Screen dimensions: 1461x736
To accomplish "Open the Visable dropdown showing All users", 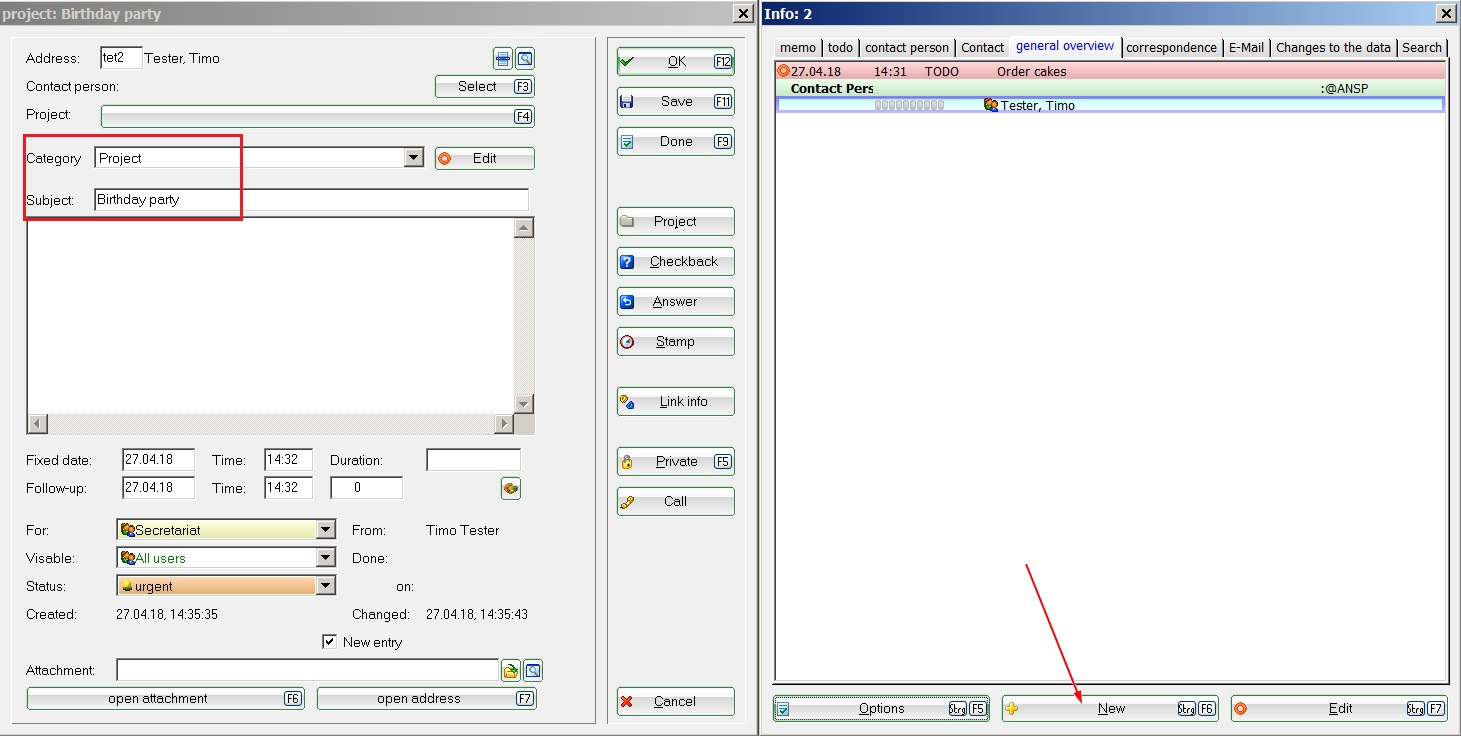I will click(326, 558).
